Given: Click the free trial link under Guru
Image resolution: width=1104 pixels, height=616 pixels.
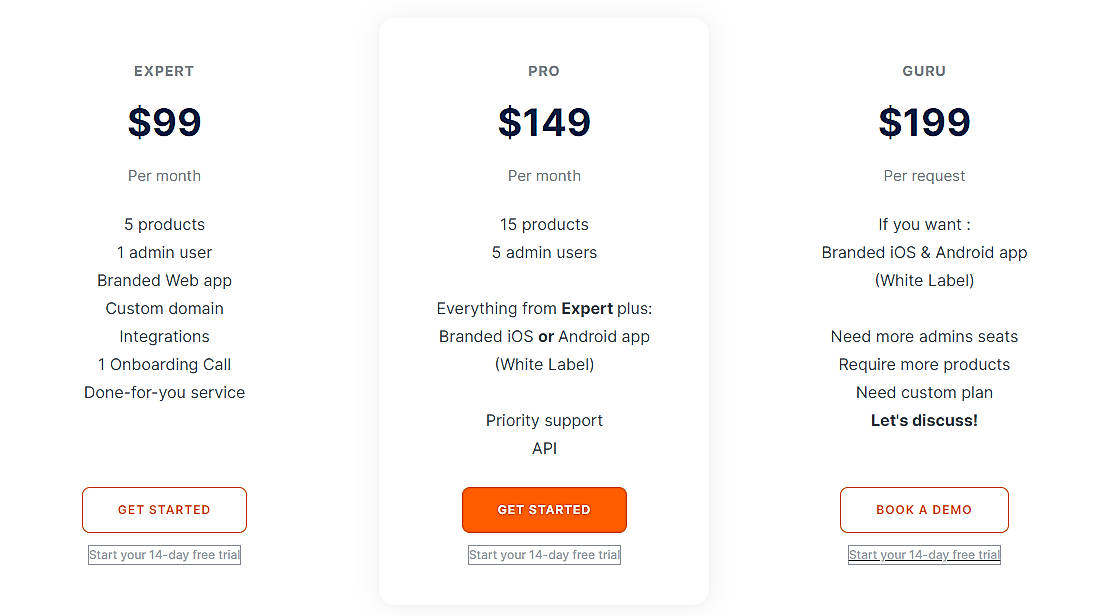Looking at the screenshot, I should [924, 555].
